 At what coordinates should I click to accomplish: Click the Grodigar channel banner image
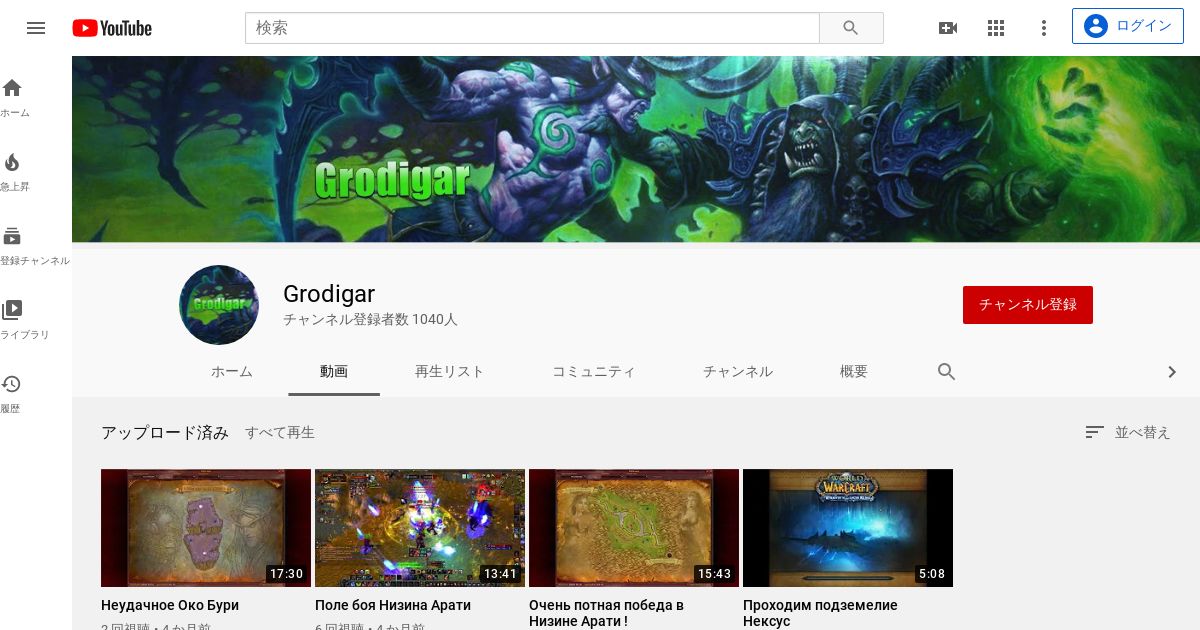[636, 149]
